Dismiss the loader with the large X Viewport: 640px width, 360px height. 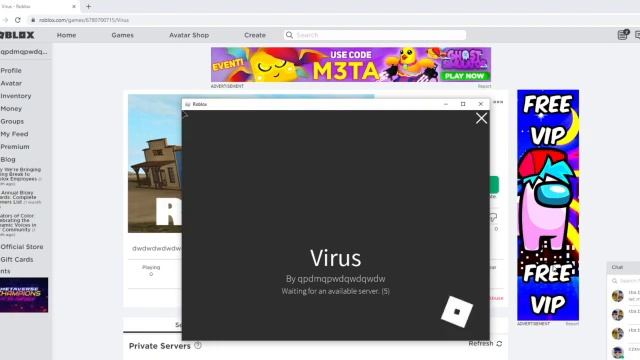click(481, 118)
